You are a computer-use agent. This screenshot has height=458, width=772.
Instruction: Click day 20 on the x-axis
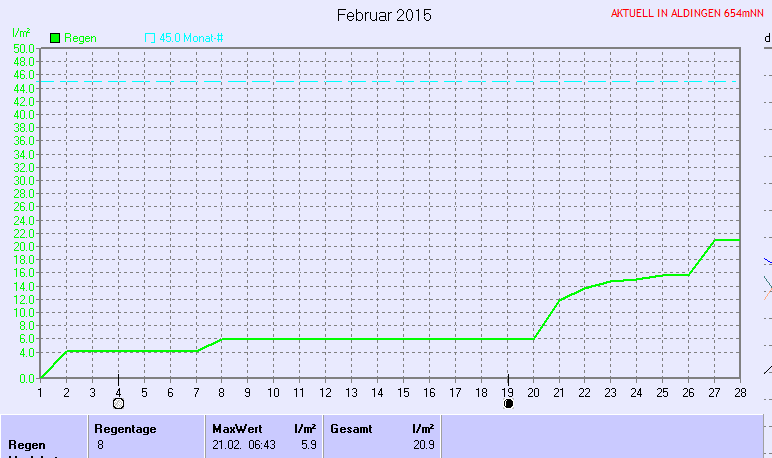click(x=533, y=392)
